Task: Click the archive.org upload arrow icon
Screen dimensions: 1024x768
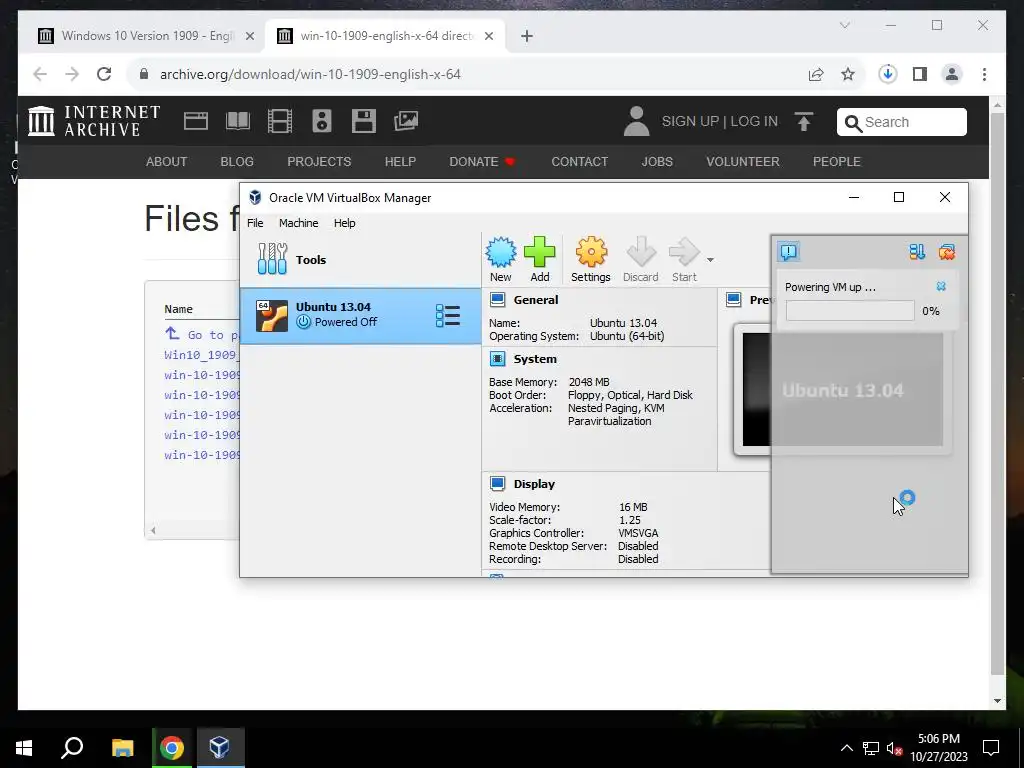Action: [804, 121]
